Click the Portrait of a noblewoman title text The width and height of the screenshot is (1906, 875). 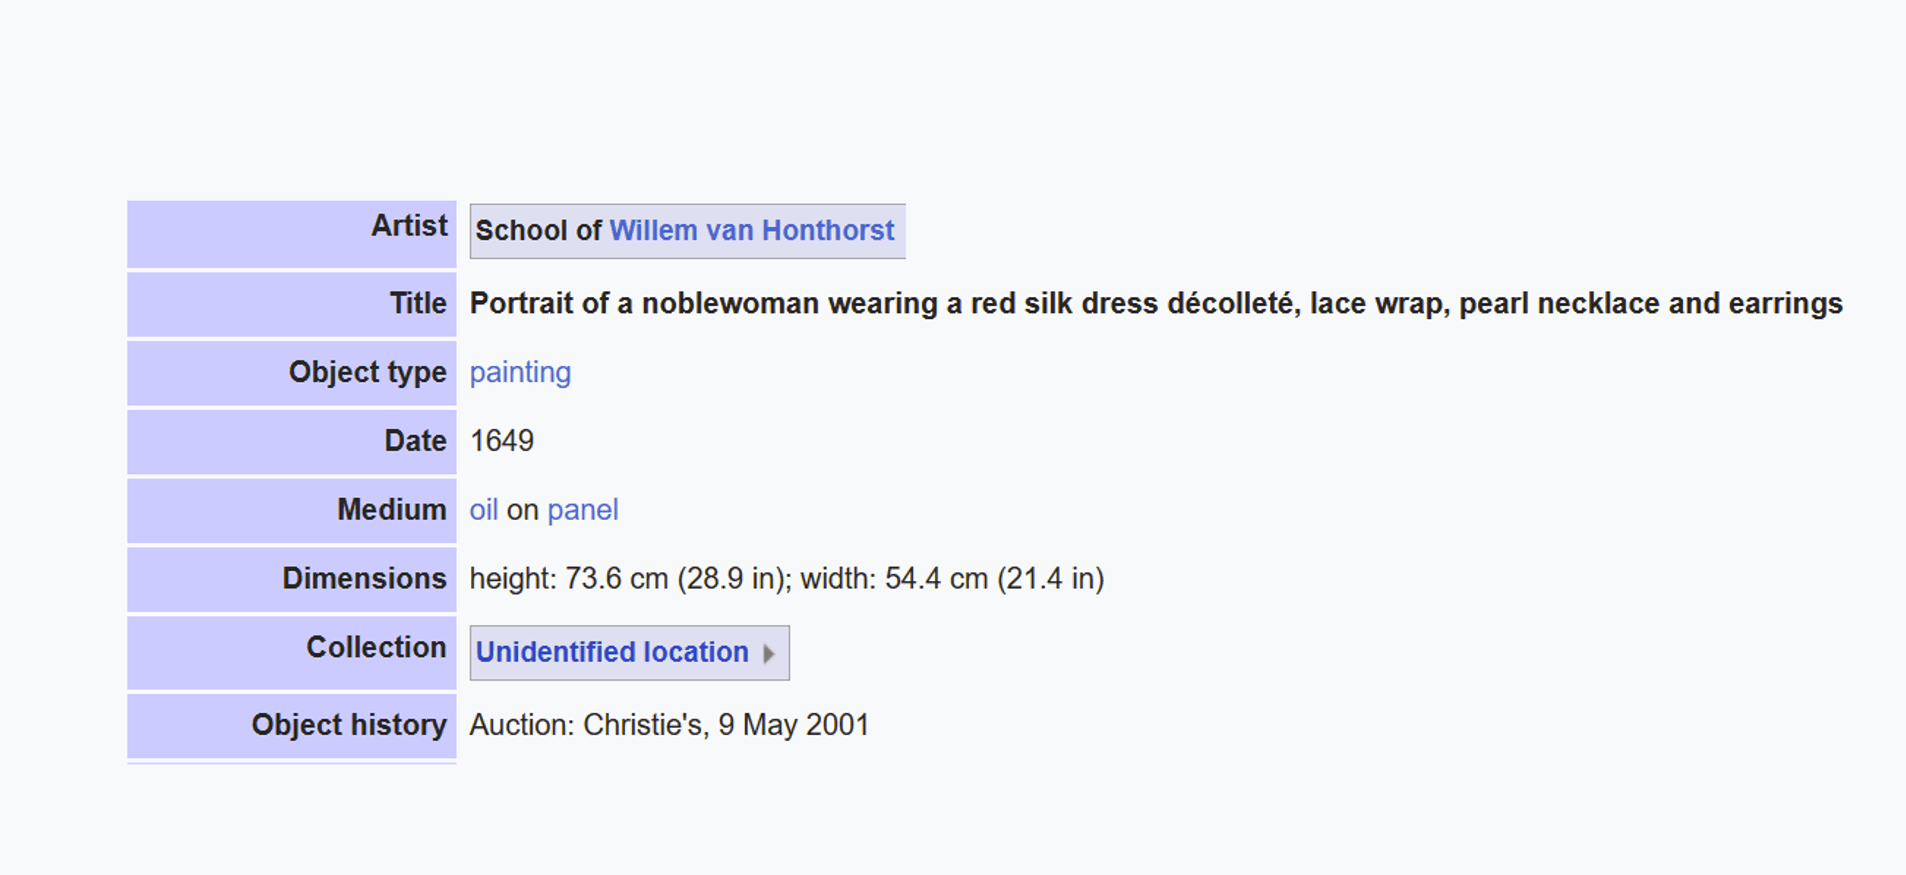pos(1156,304)
